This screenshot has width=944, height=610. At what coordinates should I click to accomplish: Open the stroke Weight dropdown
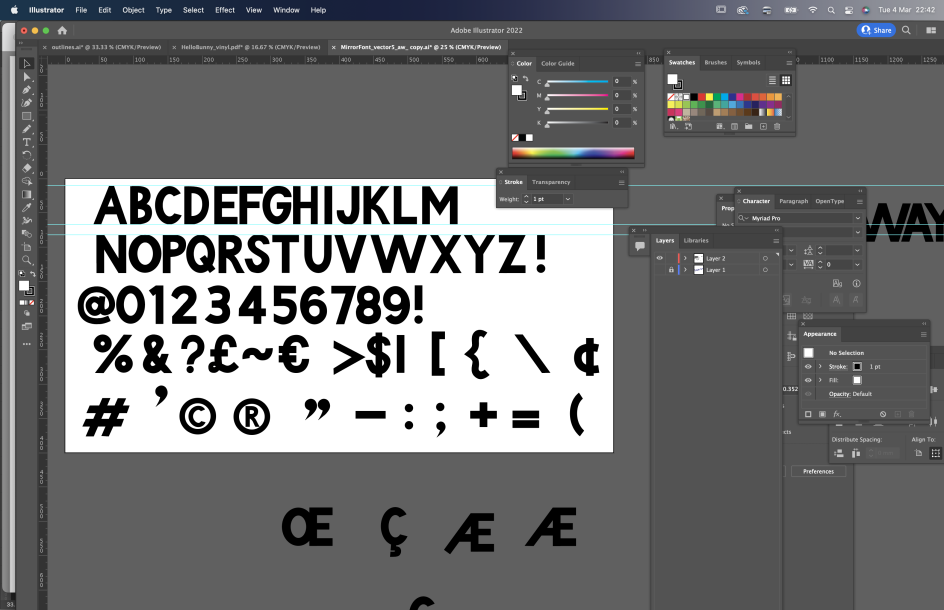coord(568,199)
